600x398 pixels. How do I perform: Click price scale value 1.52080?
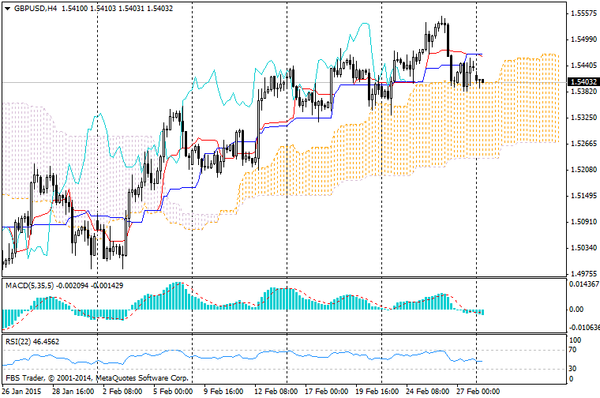(584, 170)
